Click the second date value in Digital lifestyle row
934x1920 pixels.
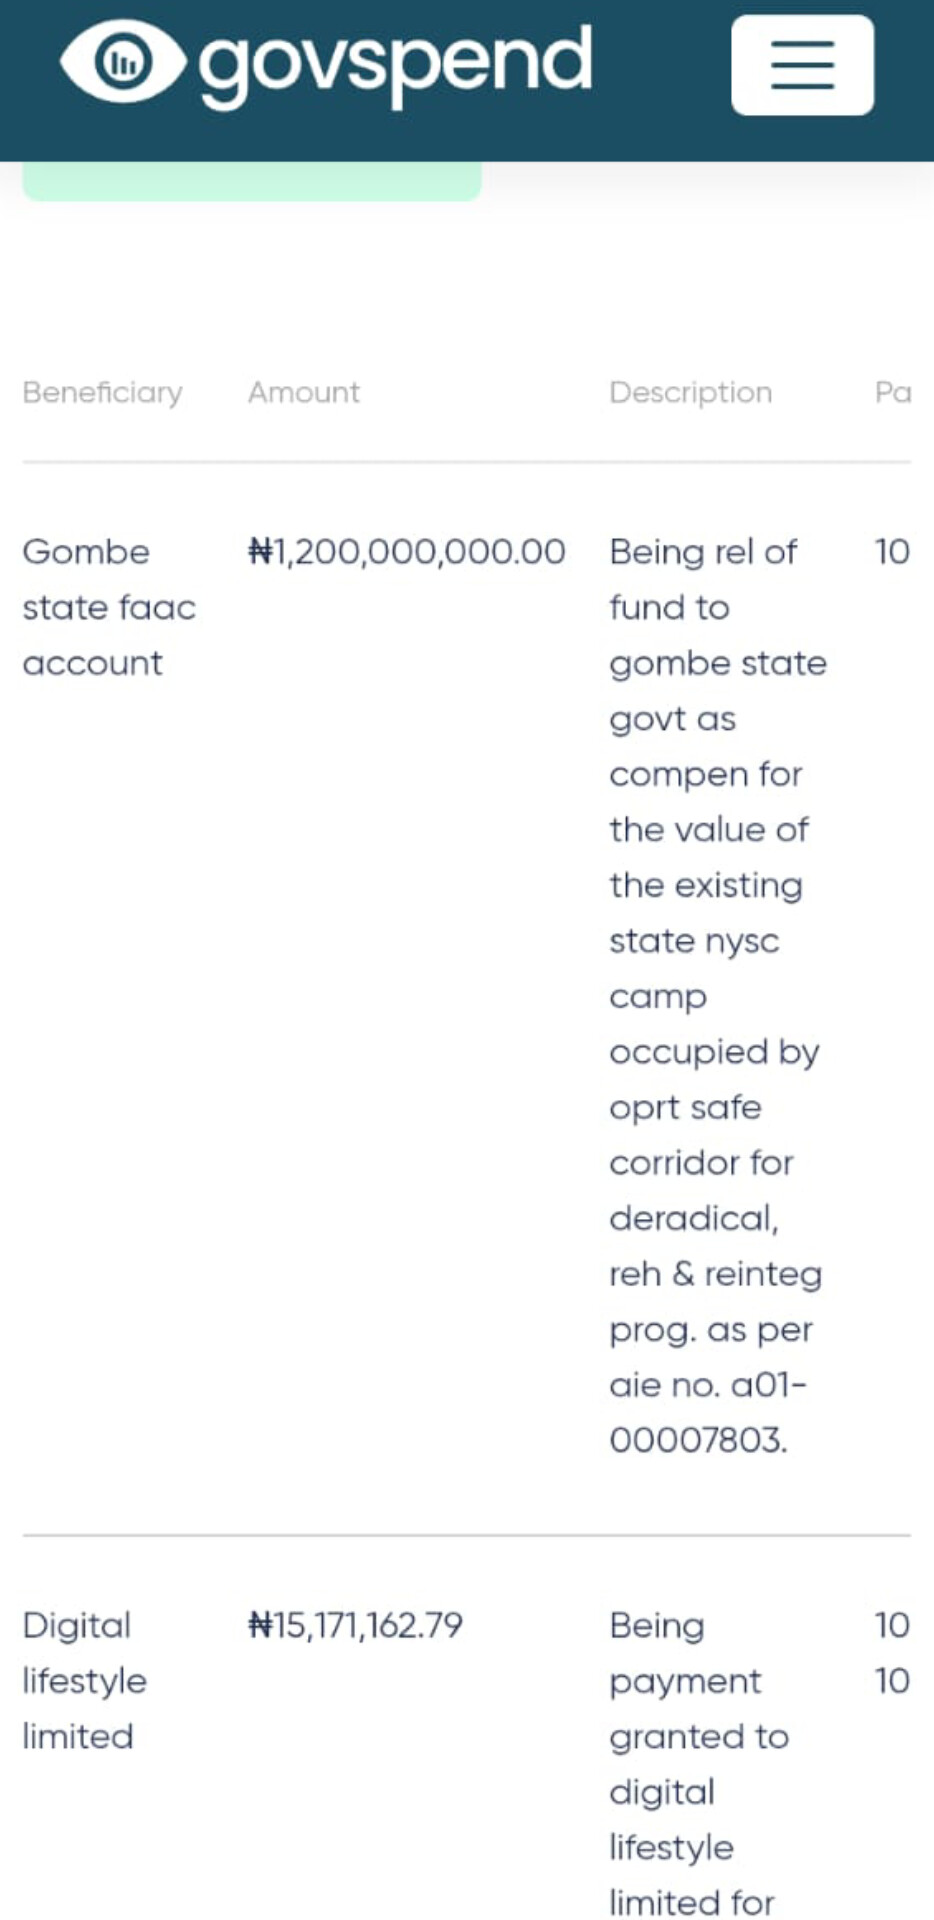pyautogui.click(x=892, y=1681)
